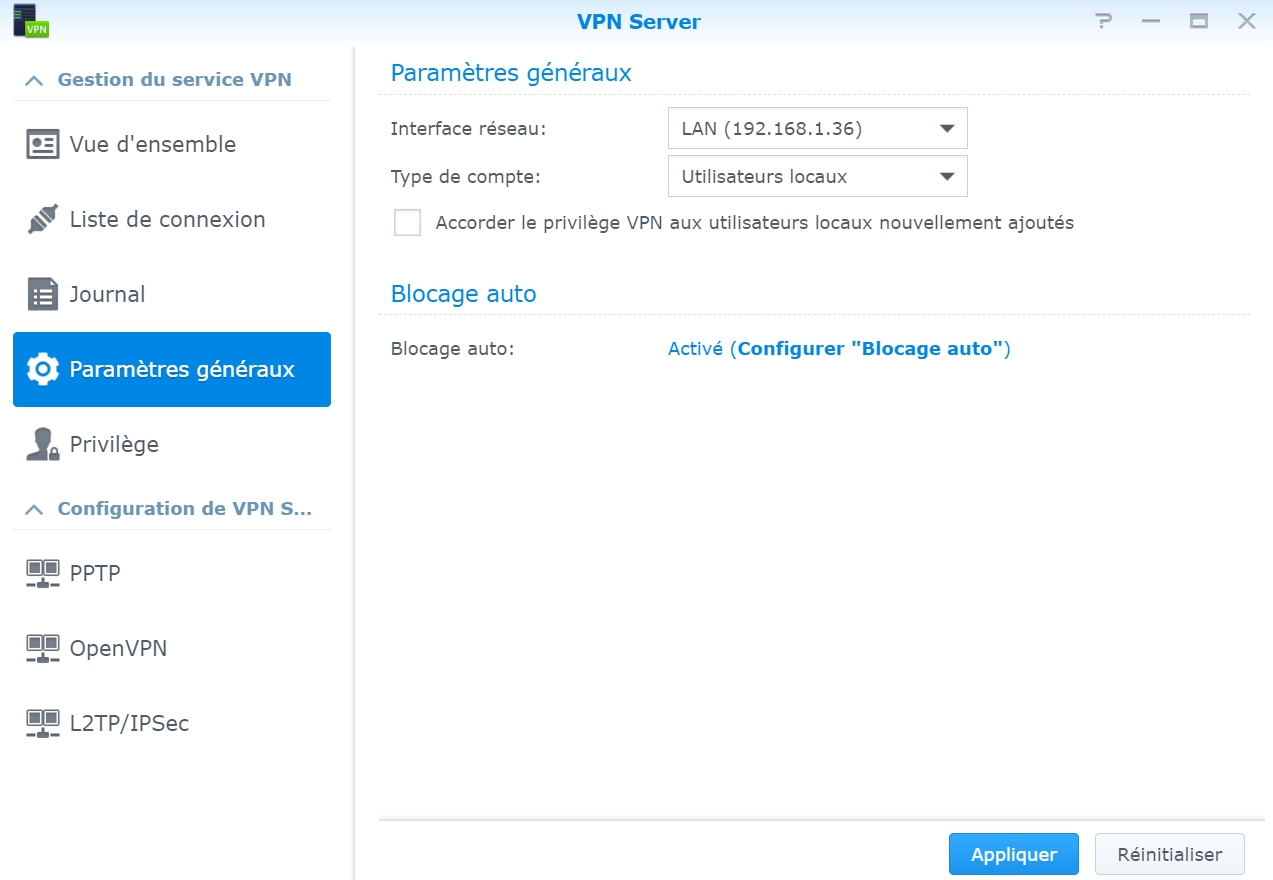The image size is (1273, 880).
Task: Open OpenVPN configuration
Action: [172, 649]
